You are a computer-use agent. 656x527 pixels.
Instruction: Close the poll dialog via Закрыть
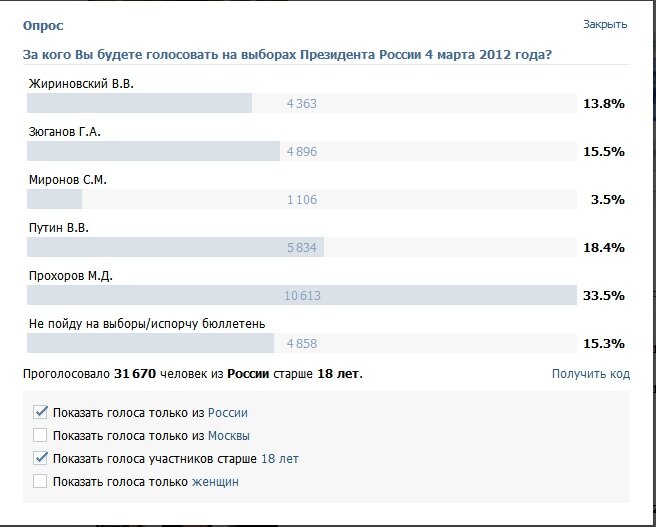pyautogui.click(x=605, y=24)
